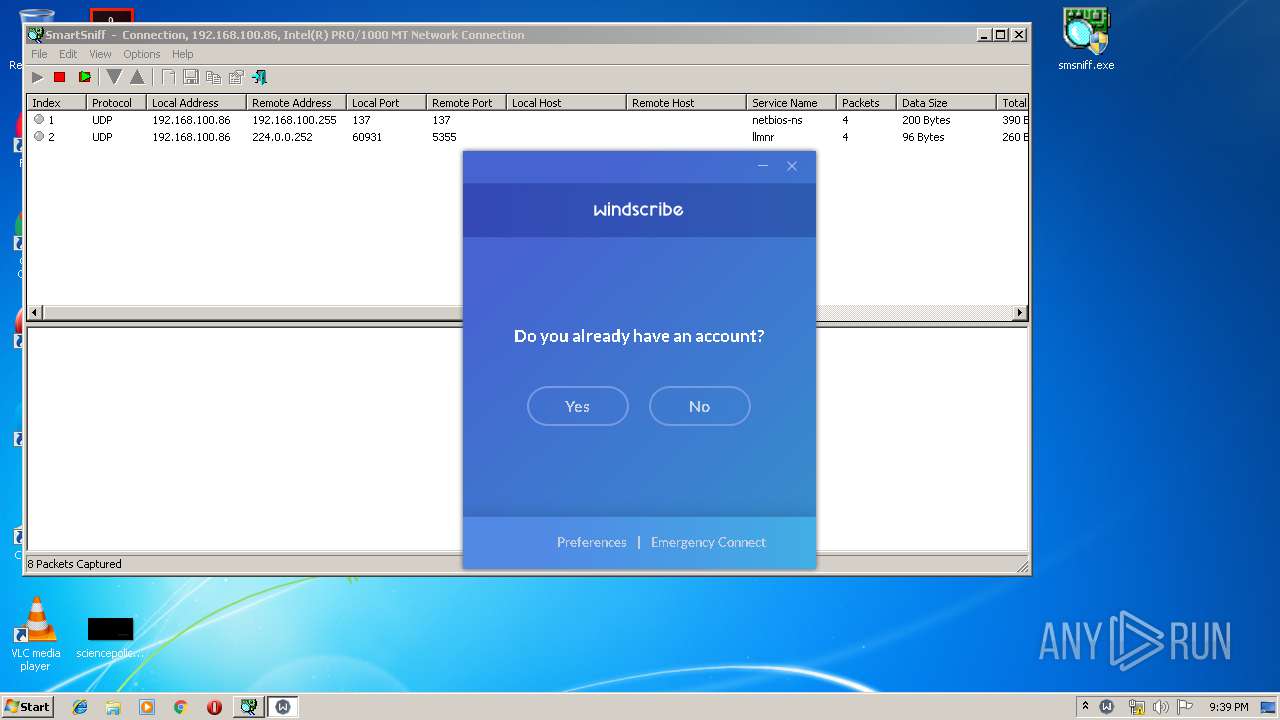
Task: Select the black sciencepolic... desktop file
Action: click(x=110, y=638)
